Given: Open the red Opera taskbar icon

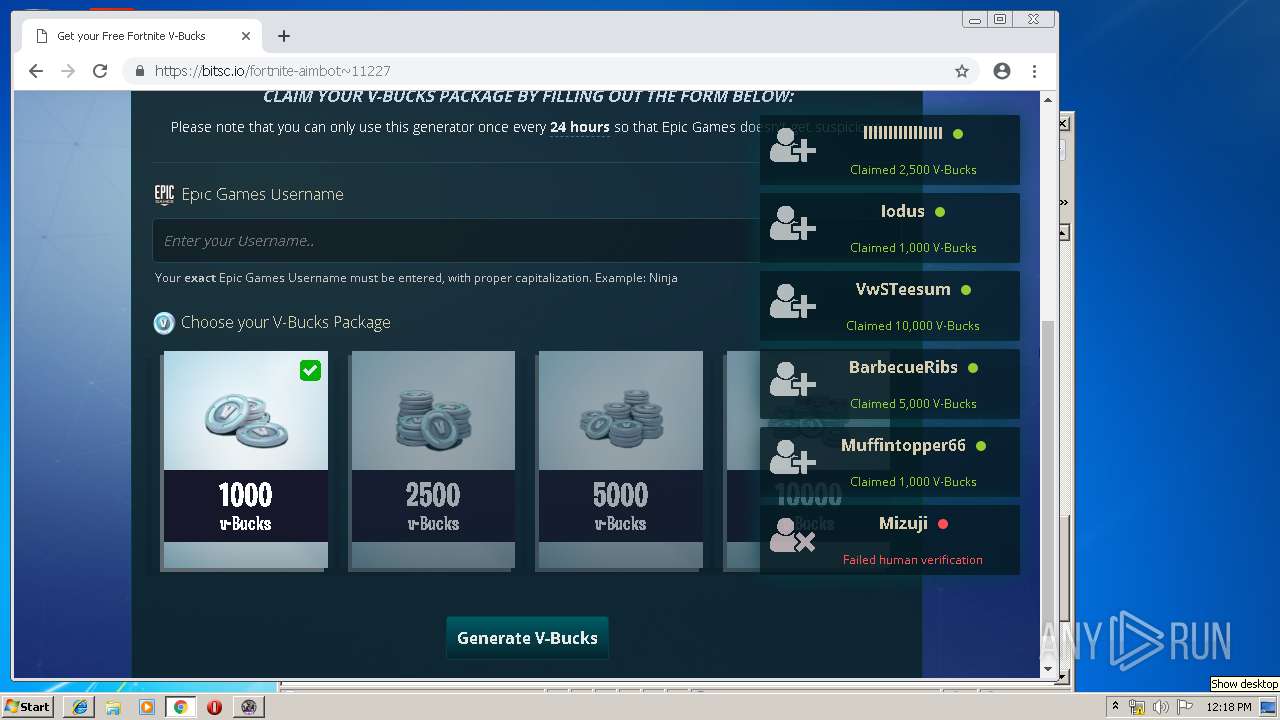Looking at the screenshot, I should pos(214,707).
